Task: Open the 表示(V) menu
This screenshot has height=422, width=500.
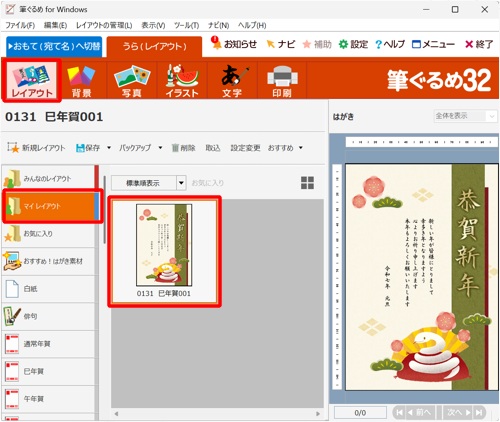Action: (x=153, y=25)
